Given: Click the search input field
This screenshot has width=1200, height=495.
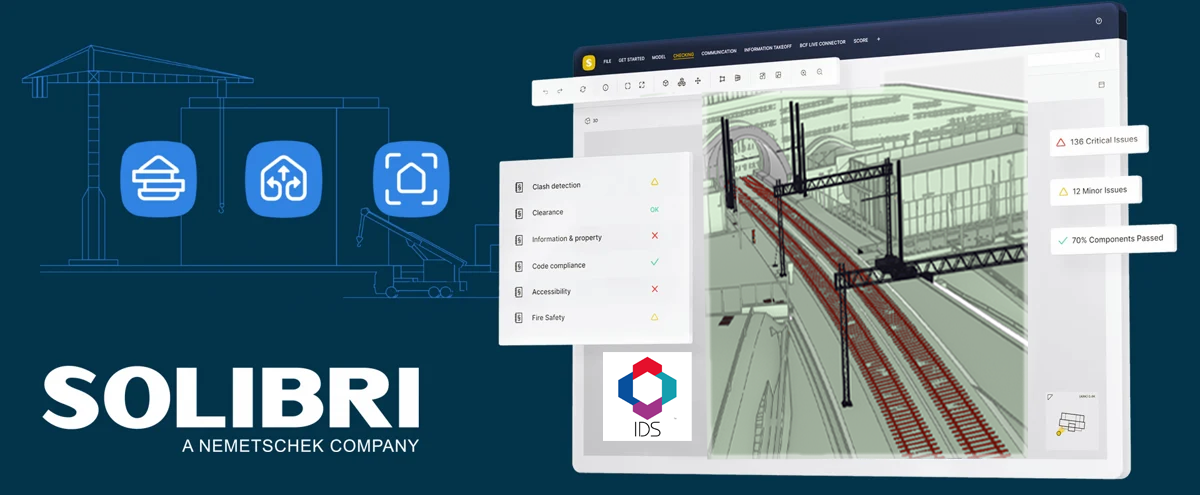Looking at the screenshot, I should point(1066,57).
